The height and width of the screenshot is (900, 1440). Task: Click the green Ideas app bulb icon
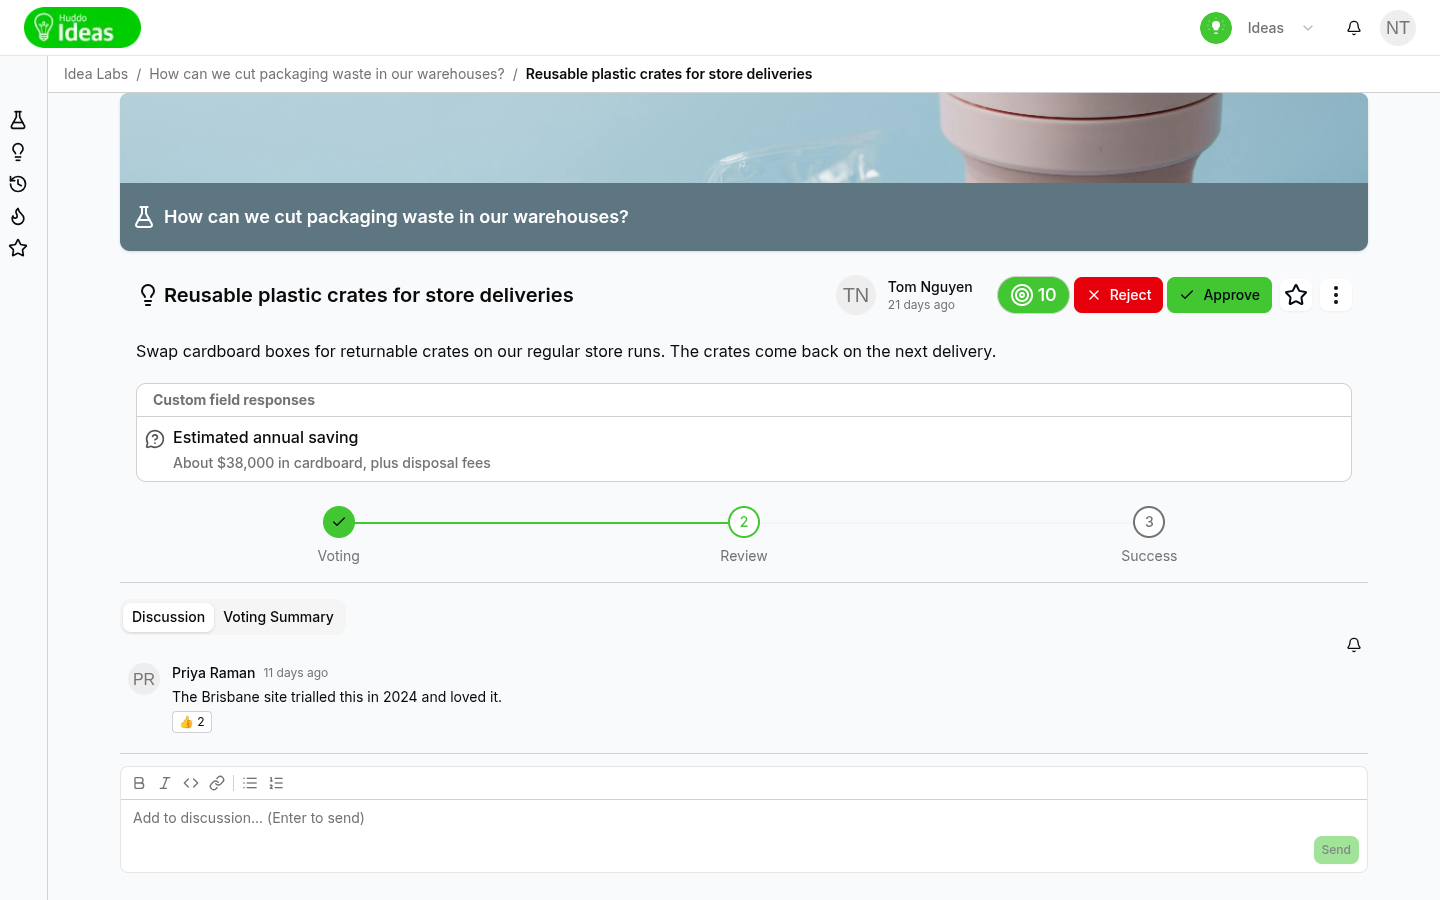point(1216,28)
